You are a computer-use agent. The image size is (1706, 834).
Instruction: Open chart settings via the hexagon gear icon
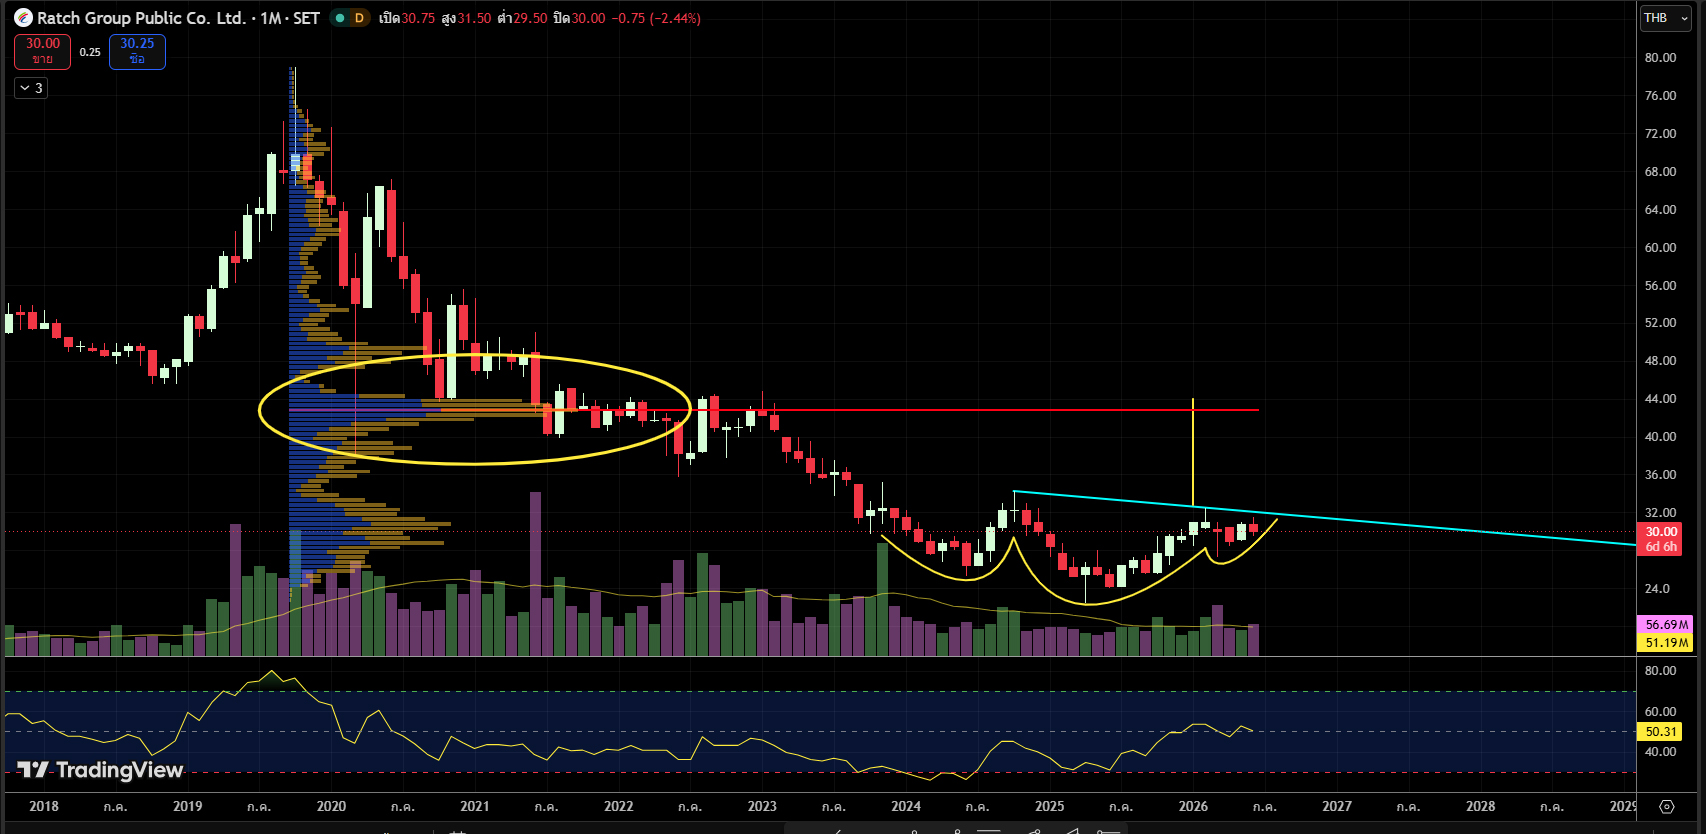(x=1666, y=806)
